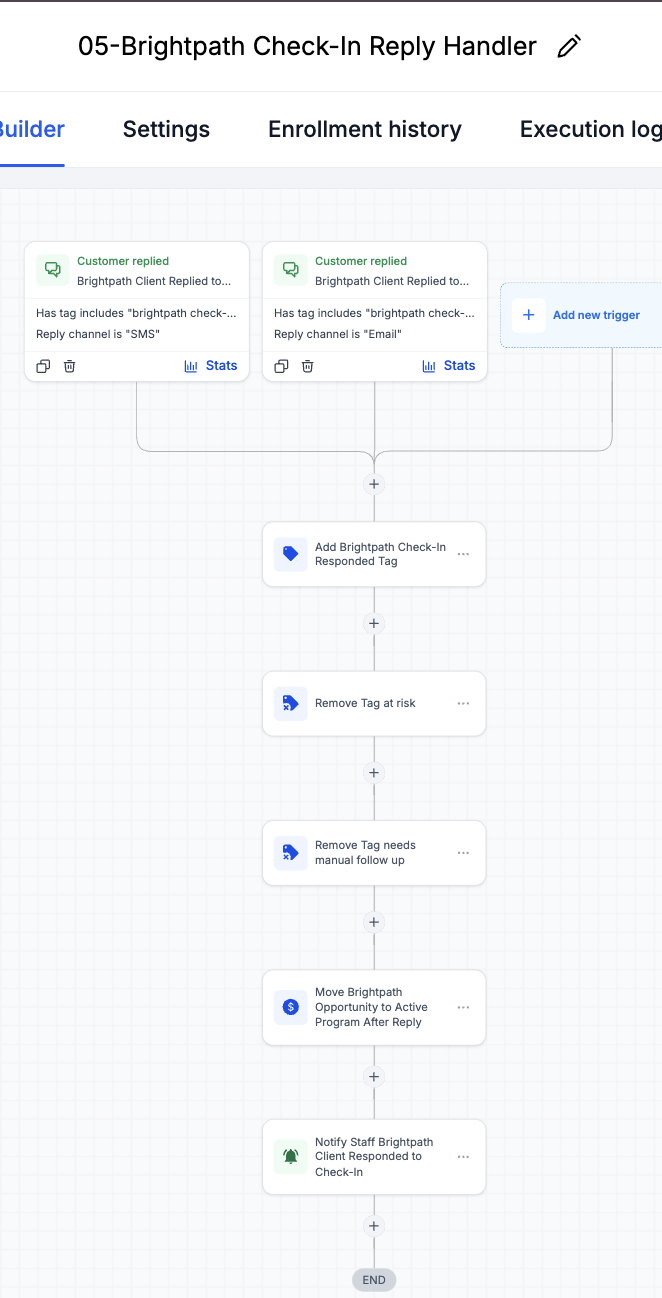Image resolution: width=662 pixels, height=1298 pixels.
Task: Open the Remove Tag at risk step
Action: (374, 703)
